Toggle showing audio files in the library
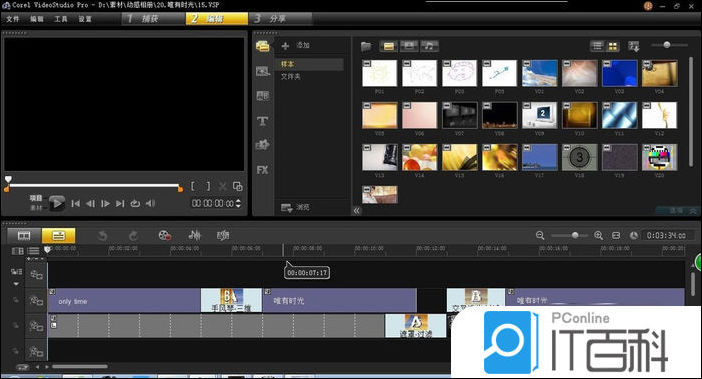 tap(429, 46)
